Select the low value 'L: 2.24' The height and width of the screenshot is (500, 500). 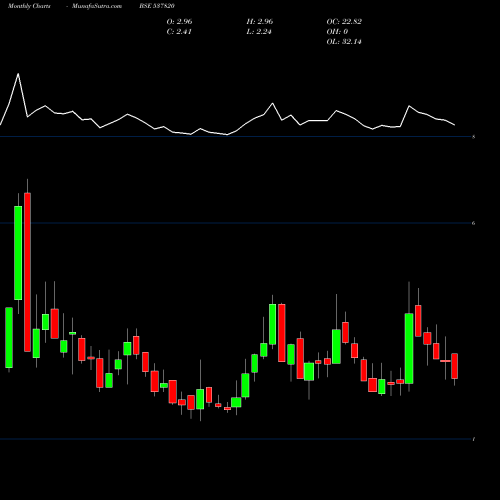coord(259,32)
